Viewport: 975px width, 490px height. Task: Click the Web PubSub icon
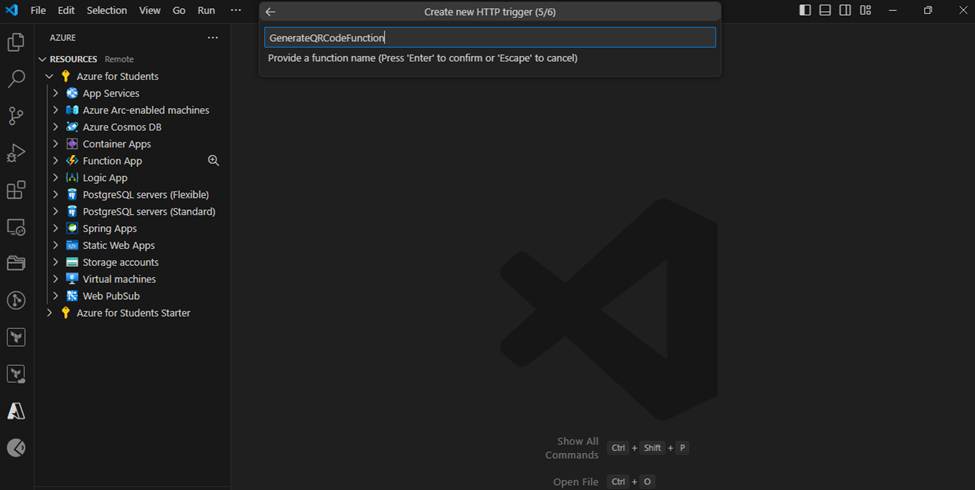tap(72, 296)
